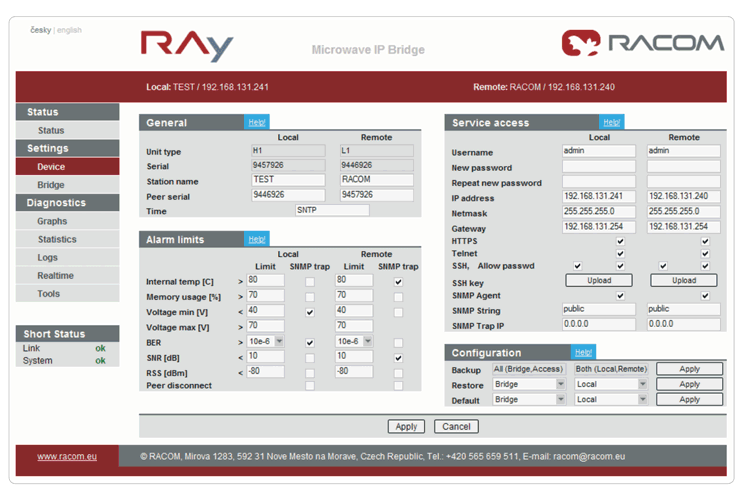Toggle Local Voltage min SNMP trap checkbox
The height and width of the screenshot is (500, 743).
(x=310, y=313)
